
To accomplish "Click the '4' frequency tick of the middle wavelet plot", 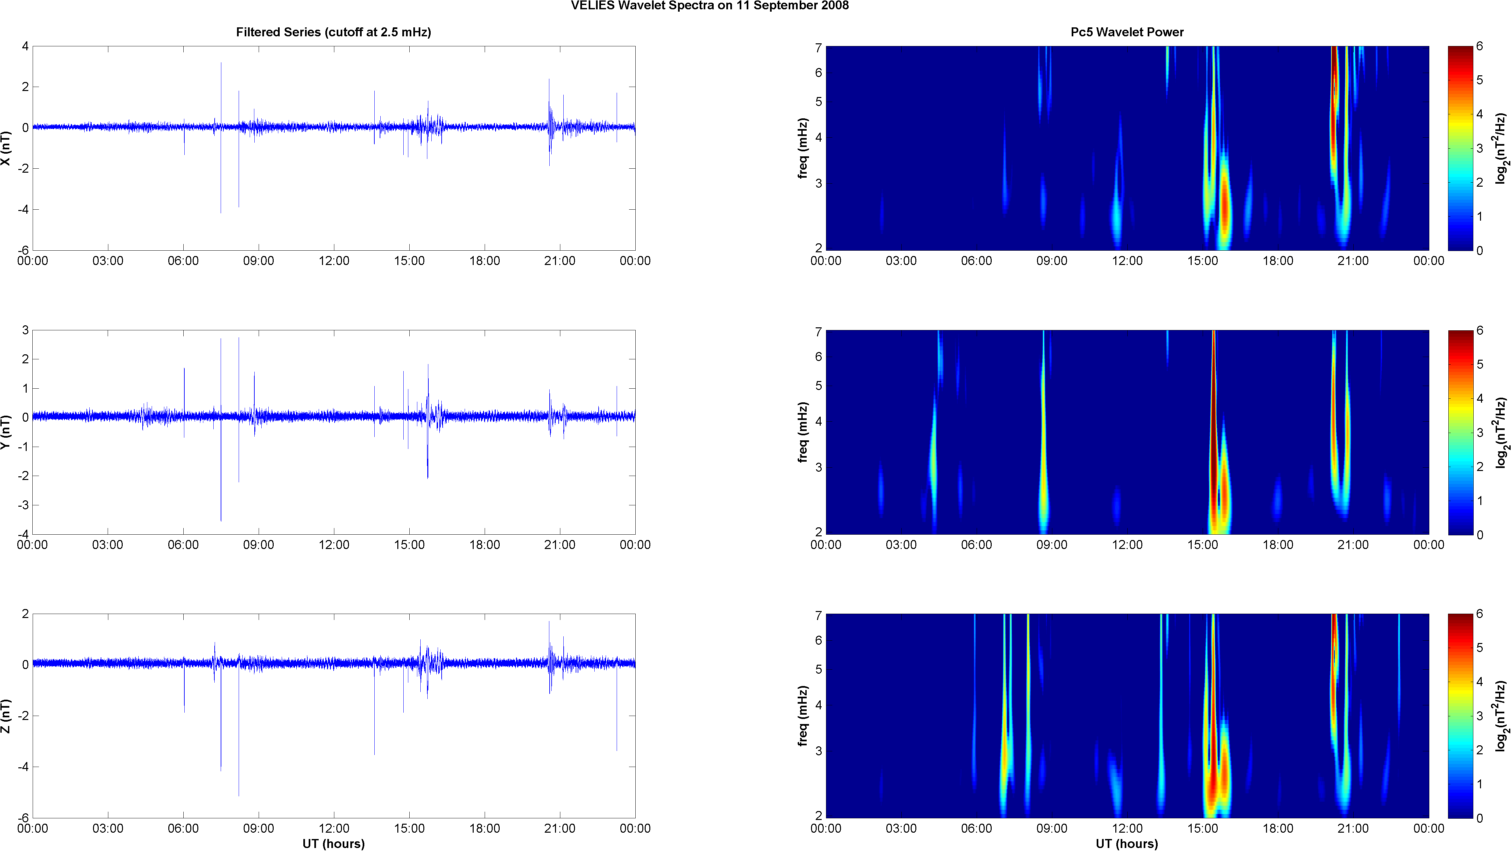I will 818,422.
